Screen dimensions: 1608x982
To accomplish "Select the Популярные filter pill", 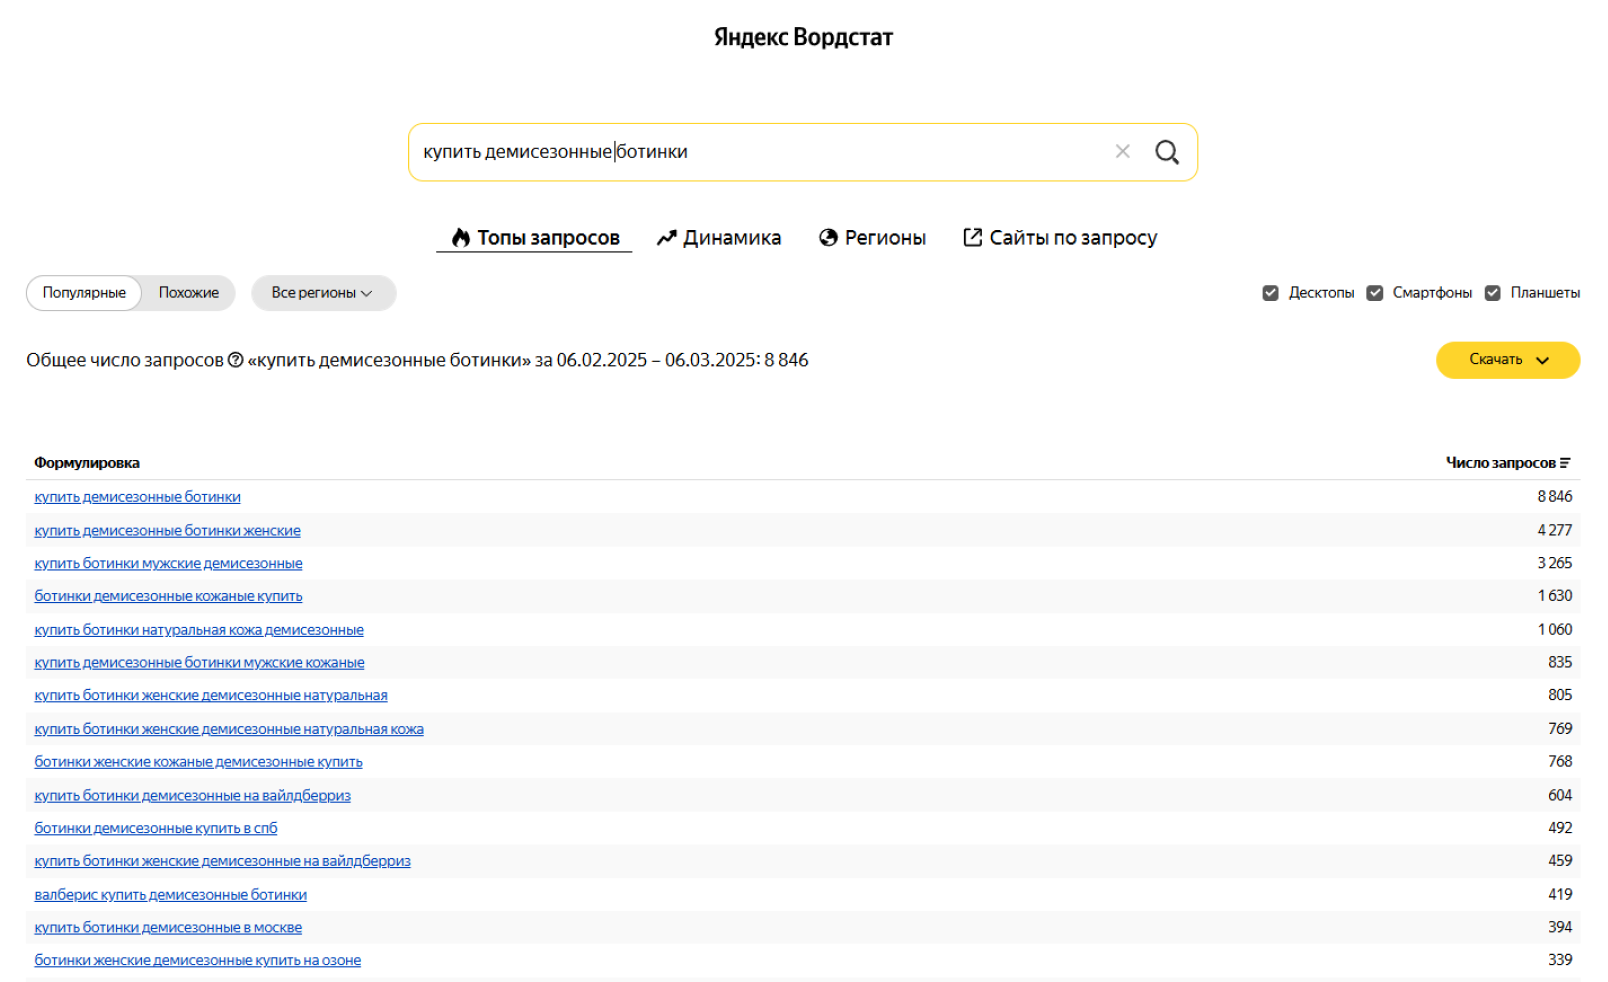I will click(x=84, y=293).
